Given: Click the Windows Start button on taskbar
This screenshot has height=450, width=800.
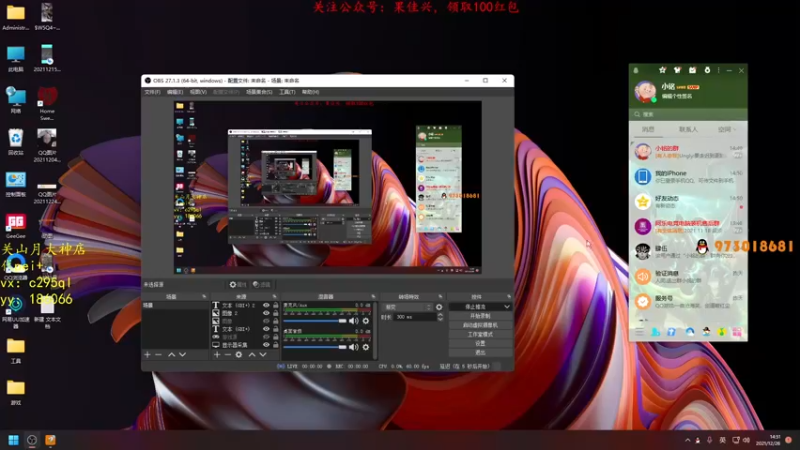Looking at the screenshot, I should (14, 440).
